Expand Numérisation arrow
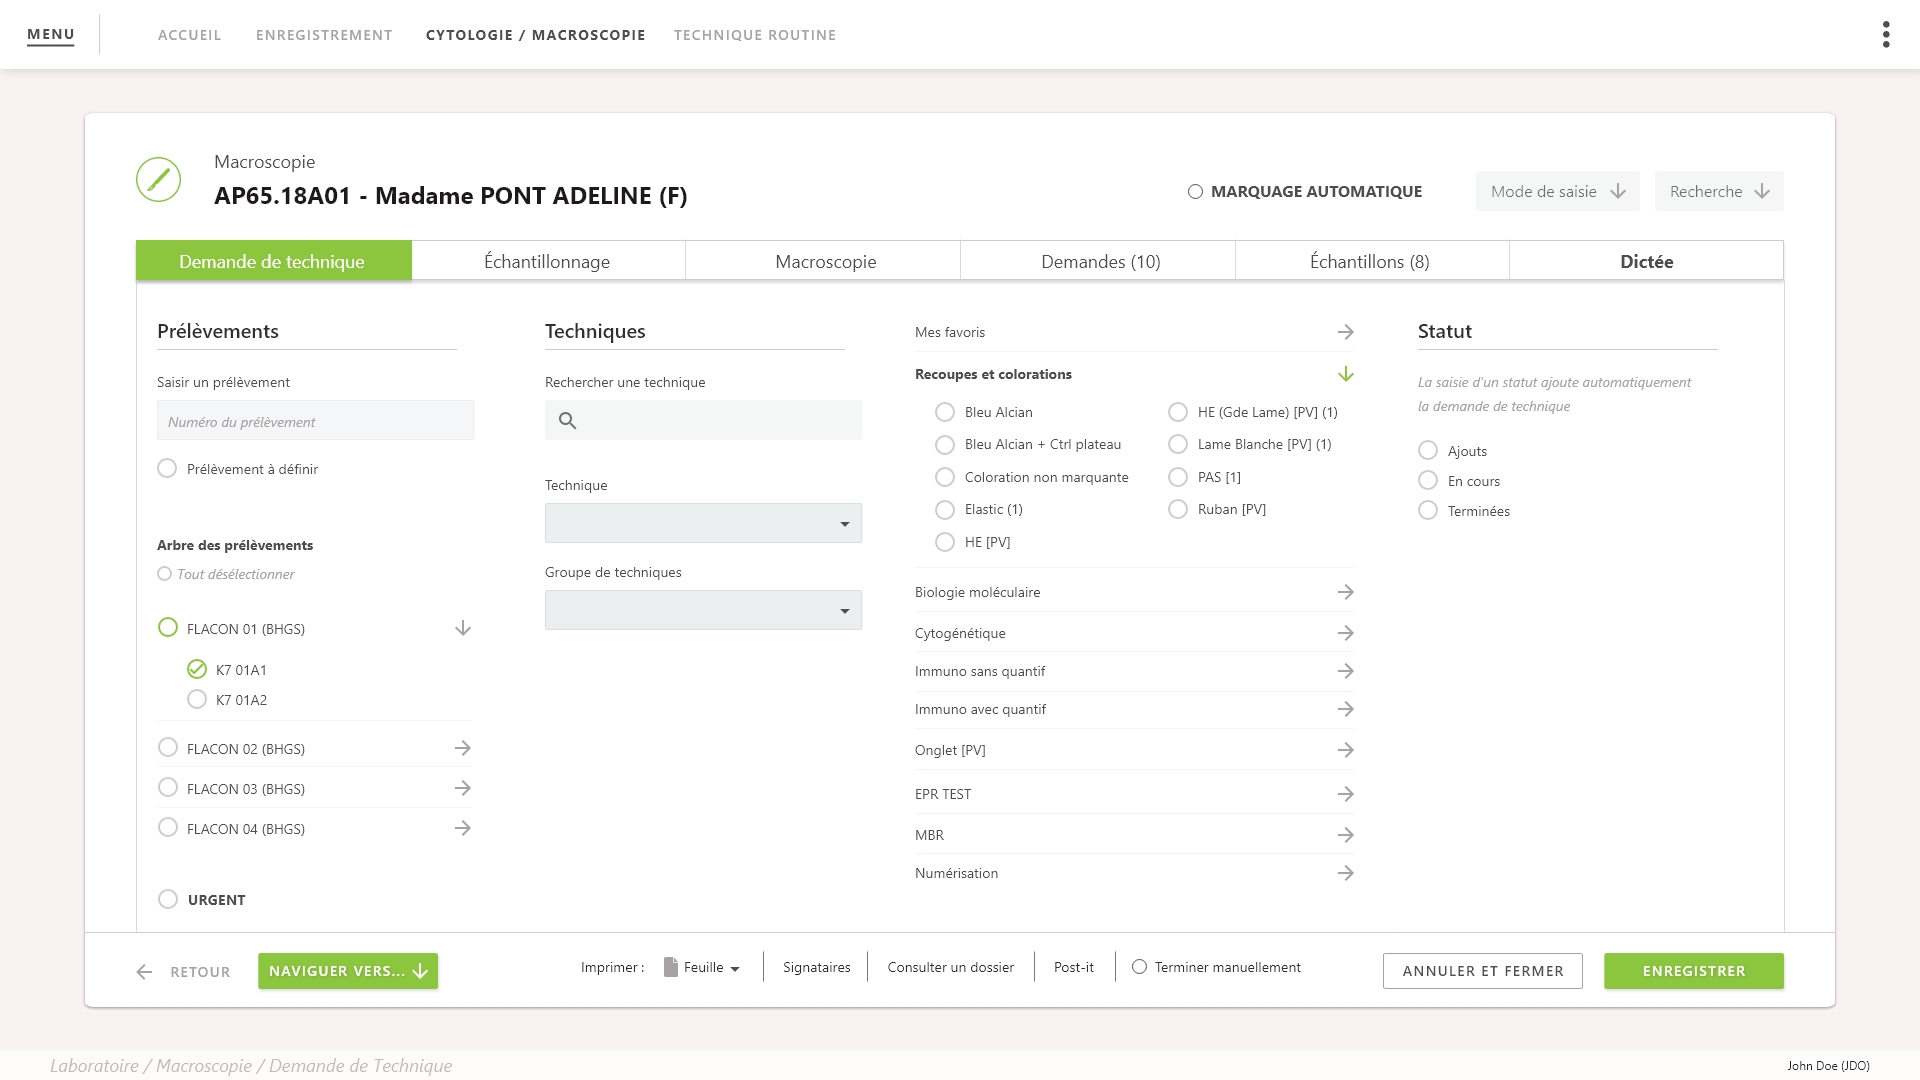Image resolution: width=1920 pixels, height=1080 pixels. (x=1346, y=873)
